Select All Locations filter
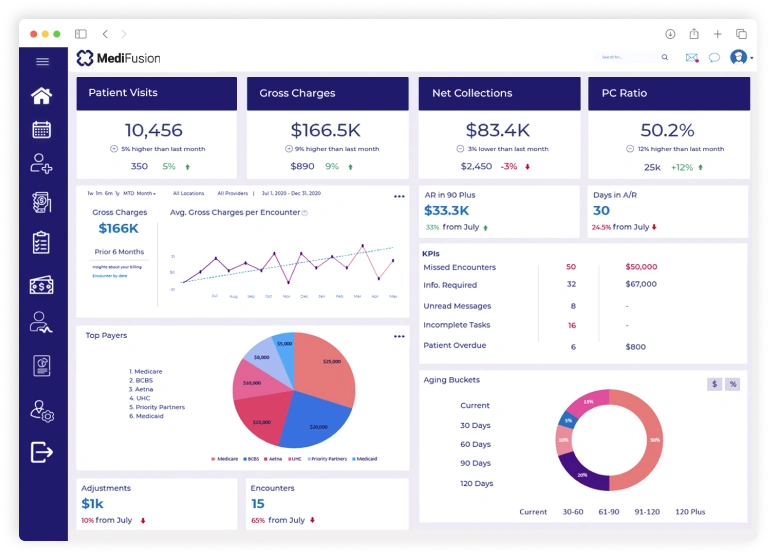 coord(188,193)
